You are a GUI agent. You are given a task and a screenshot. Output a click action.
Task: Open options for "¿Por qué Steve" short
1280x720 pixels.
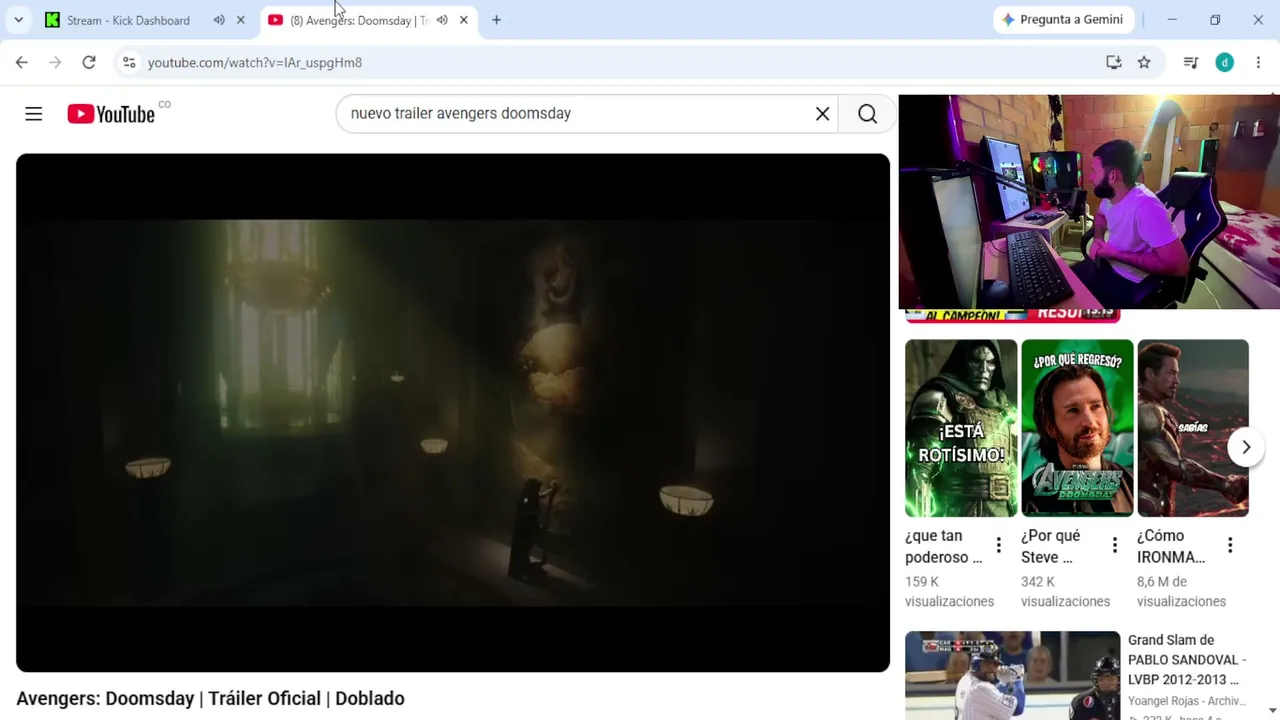[1114, 546]
